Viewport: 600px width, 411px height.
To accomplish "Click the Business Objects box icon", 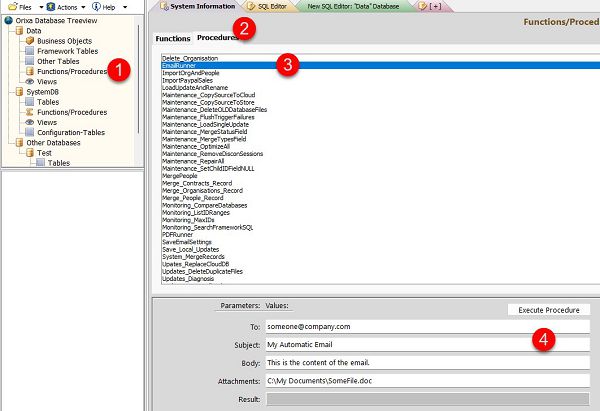I will 30,41.
